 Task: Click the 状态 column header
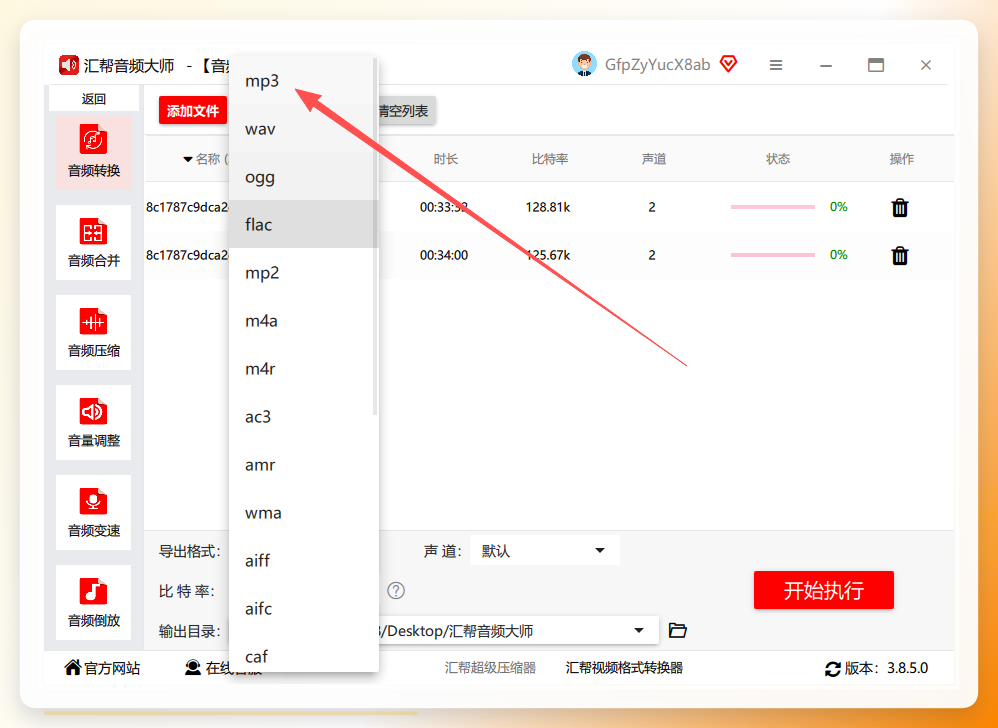(x=778, y=159)
